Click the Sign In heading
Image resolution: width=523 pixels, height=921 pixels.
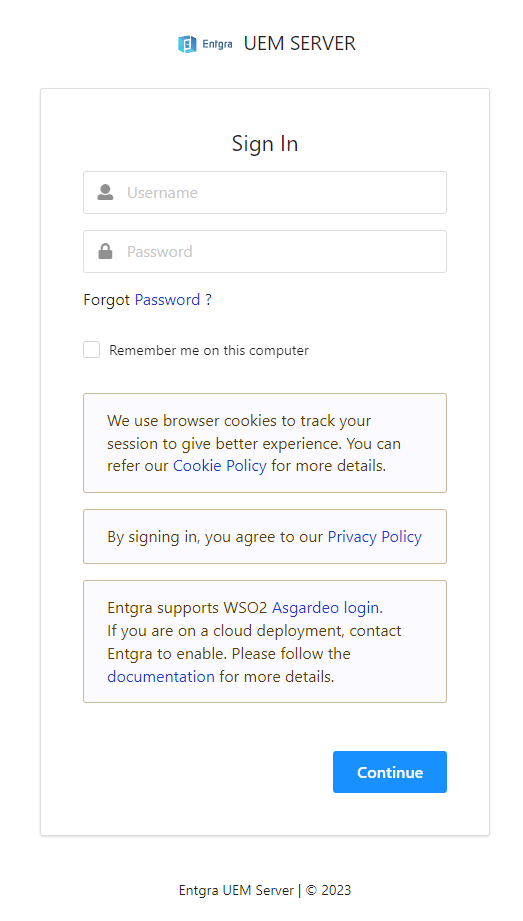pyautogui.click(x=265, y=144)
